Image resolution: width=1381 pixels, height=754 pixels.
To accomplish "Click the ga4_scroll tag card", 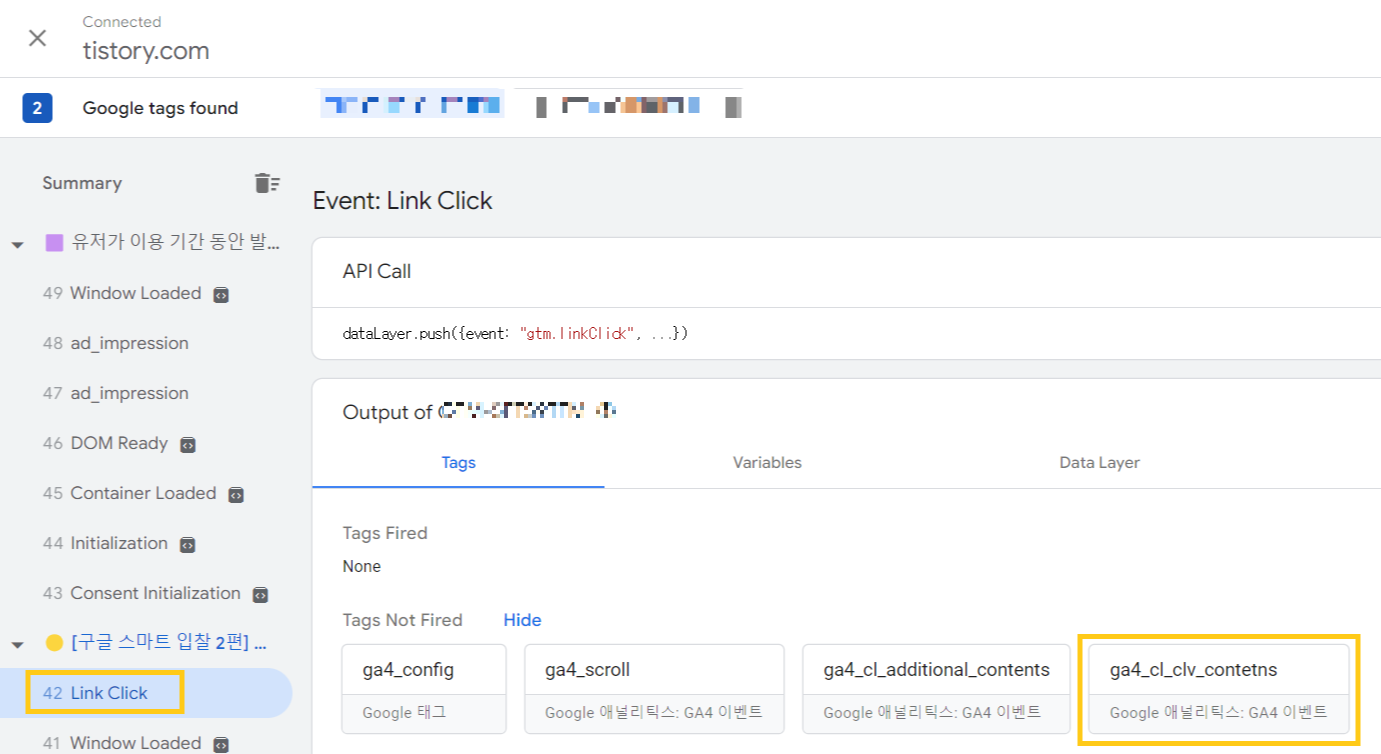I will click(654, 688).
